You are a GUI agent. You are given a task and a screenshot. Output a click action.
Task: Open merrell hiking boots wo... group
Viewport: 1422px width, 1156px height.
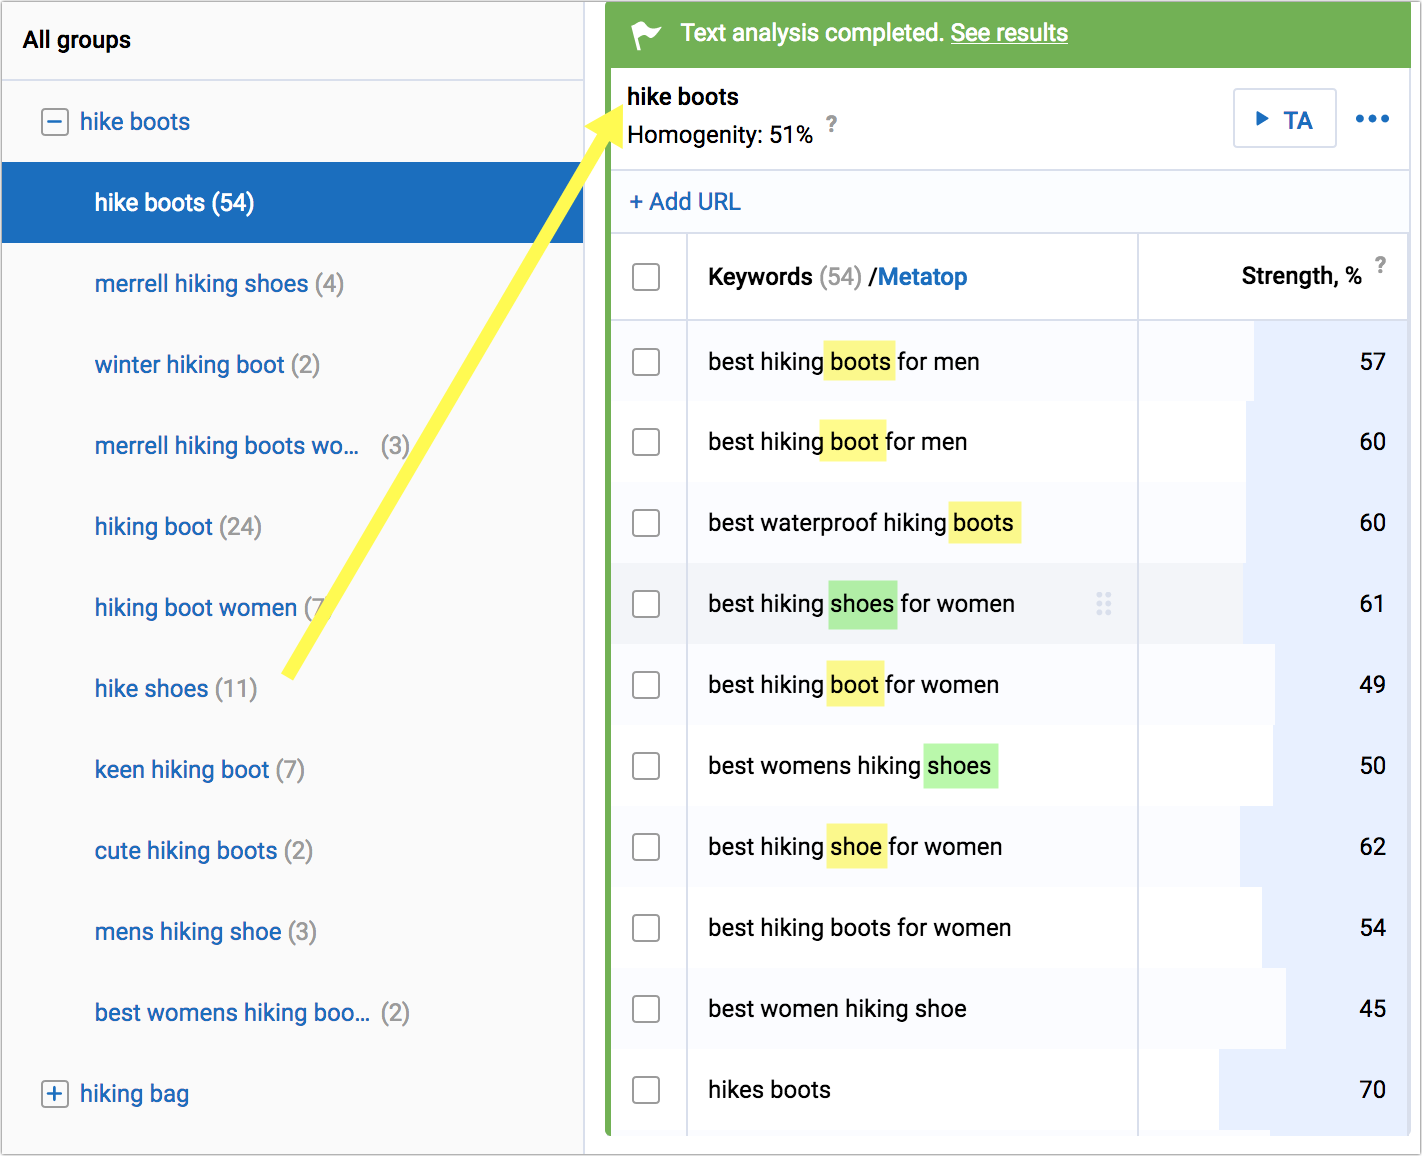[x=252, y=446]
